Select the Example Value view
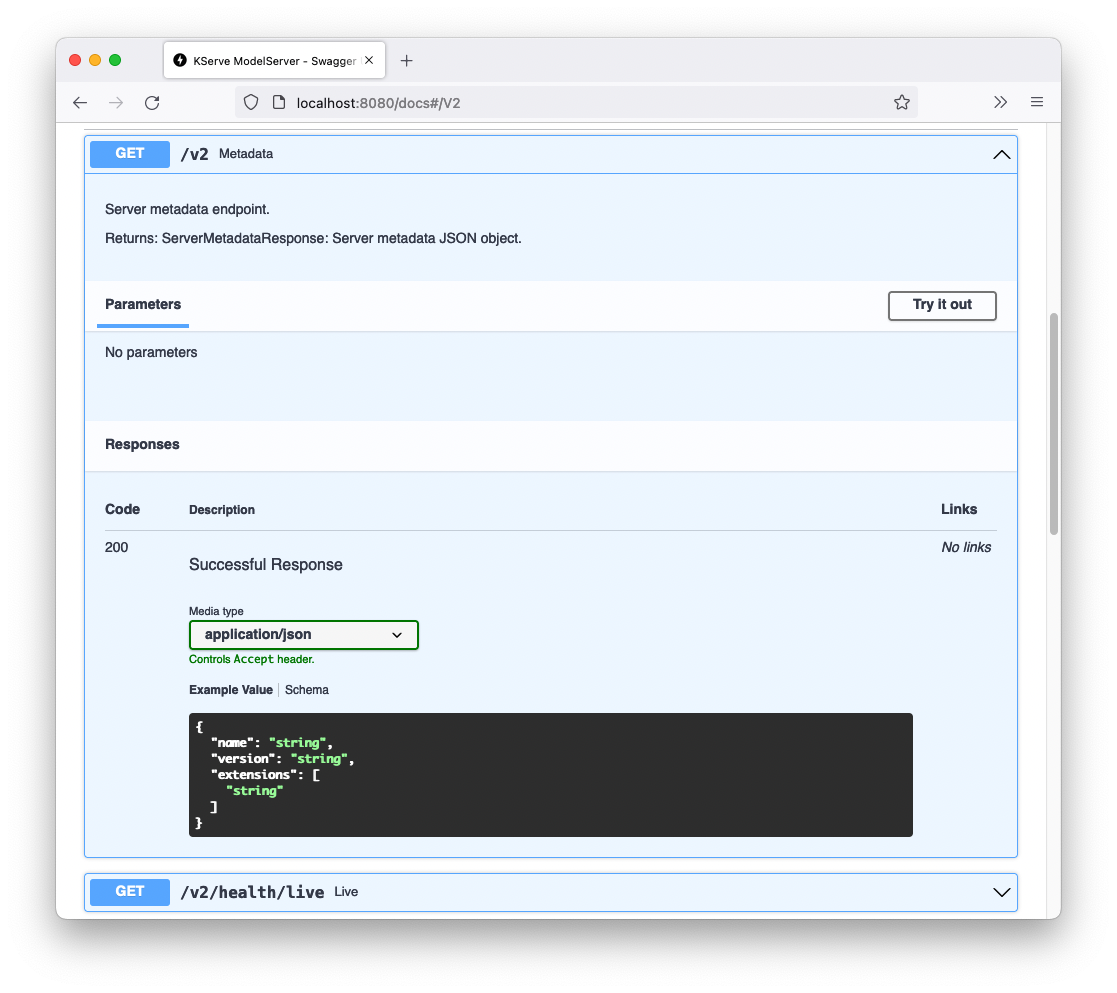The width and height of the screenshot is (1117, 993). [x=230, y=689]
